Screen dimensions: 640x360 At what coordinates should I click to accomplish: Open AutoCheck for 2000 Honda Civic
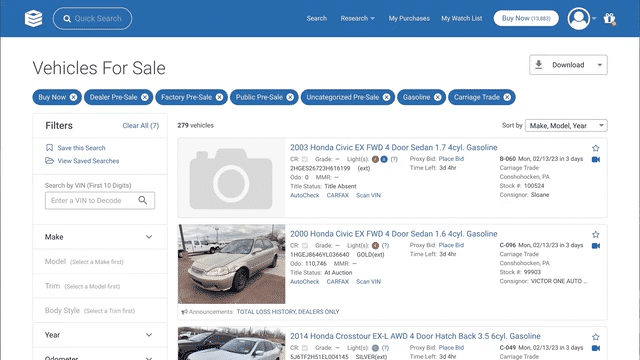click(304, 282)
